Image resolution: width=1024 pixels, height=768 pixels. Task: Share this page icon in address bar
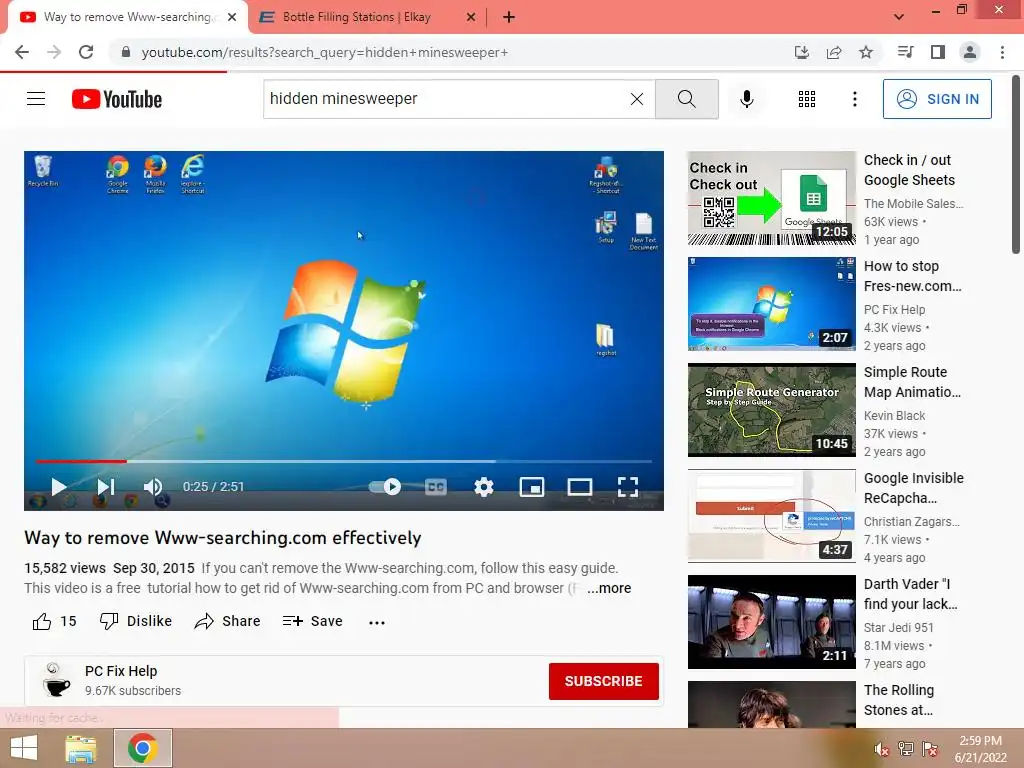coord(834,52)
